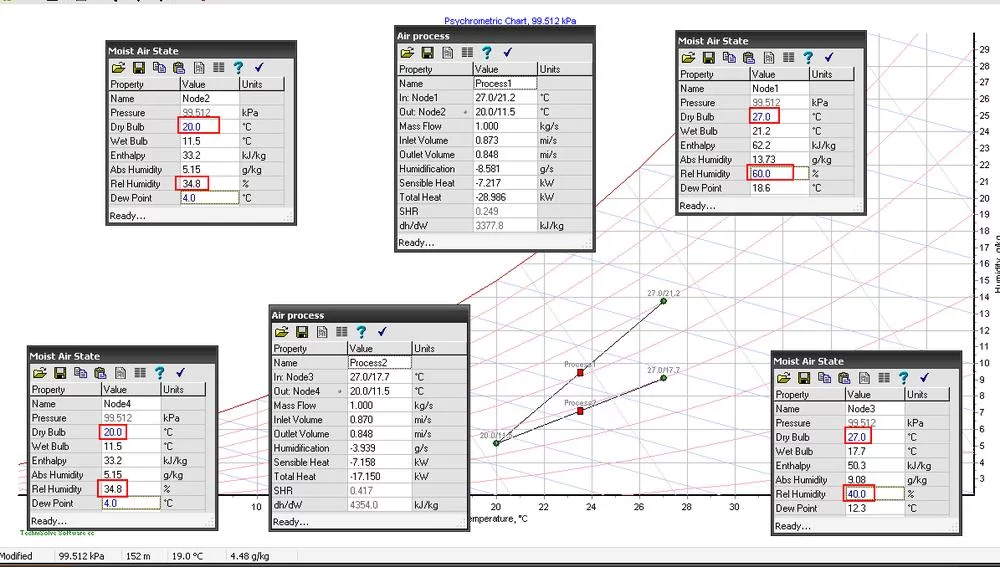The width and height of the screenshot is (1000, 567).
Task: Select red Process2 marker on chart
Action: tap(580, 411)
